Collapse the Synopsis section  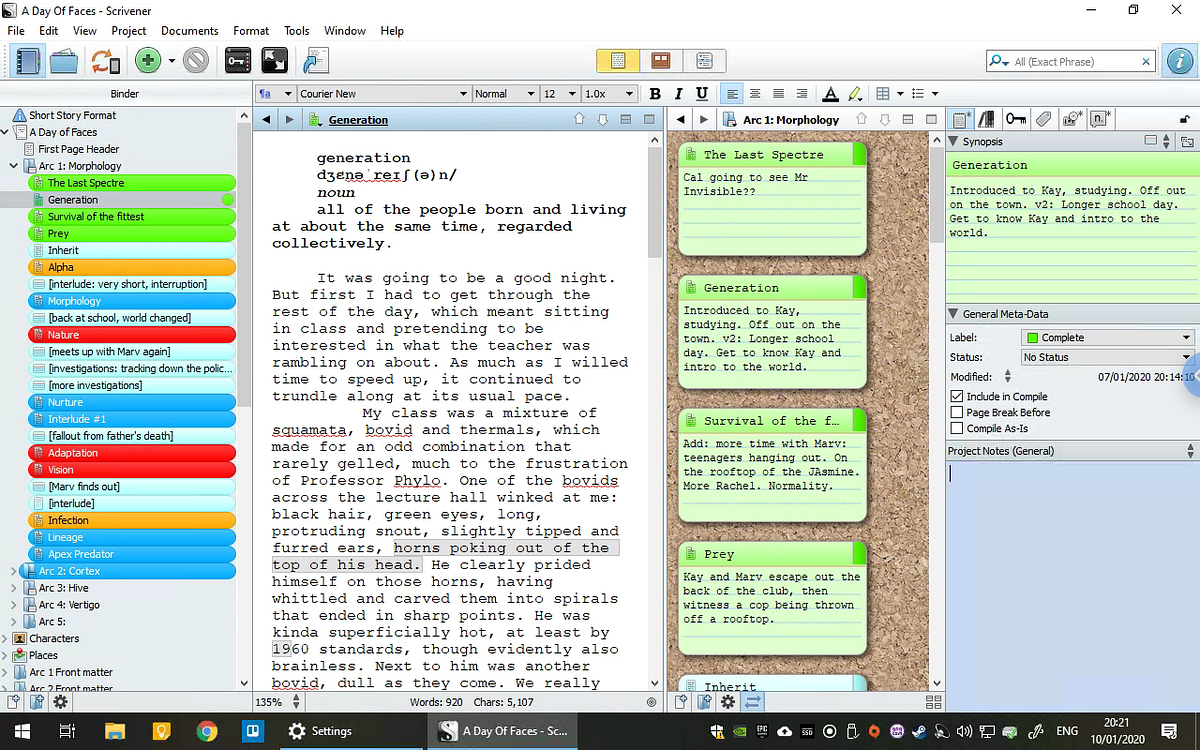coord(953,142)
